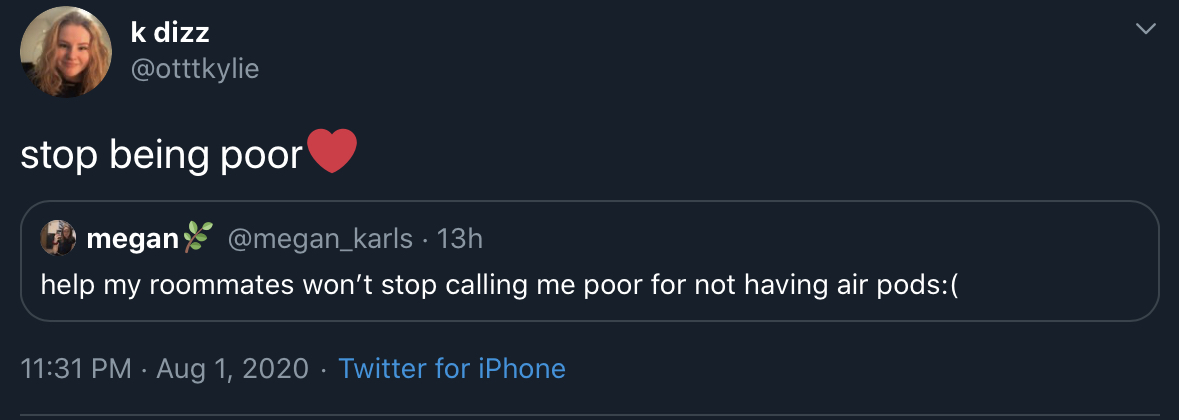Screen dimensions: 1179x420
Task: Expand the tweet options chevron
Action: pos(1146,31)
